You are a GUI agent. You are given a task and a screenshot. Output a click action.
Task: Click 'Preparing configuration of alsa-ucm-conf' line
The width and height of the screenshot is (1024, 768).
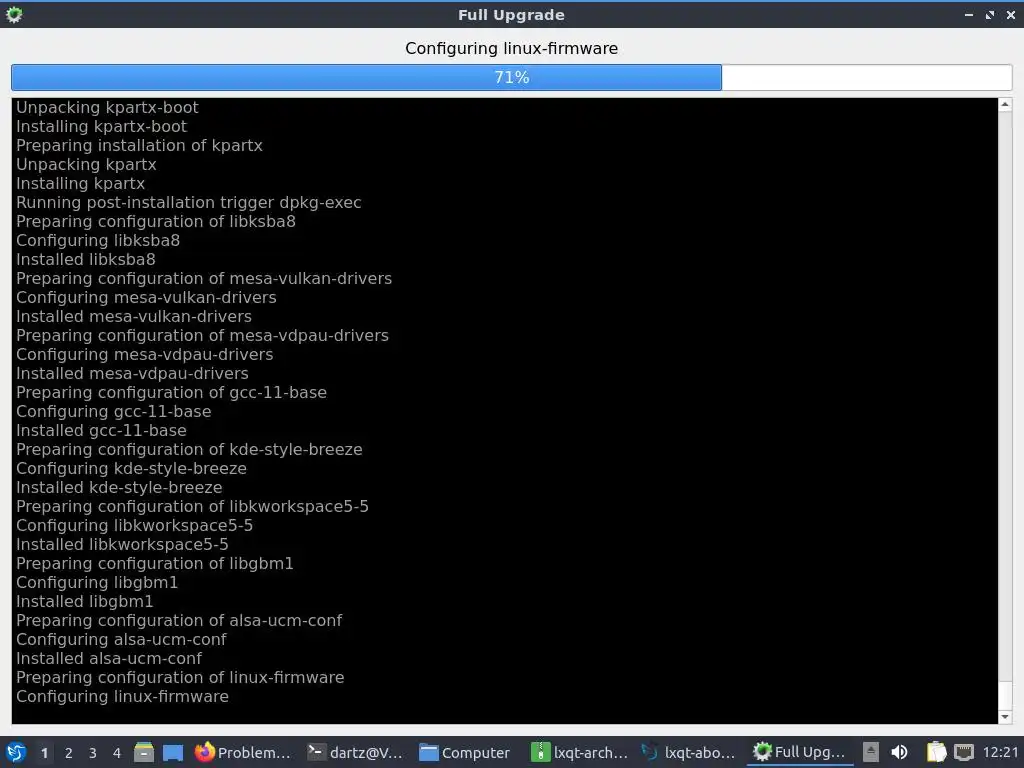[179, 620]
